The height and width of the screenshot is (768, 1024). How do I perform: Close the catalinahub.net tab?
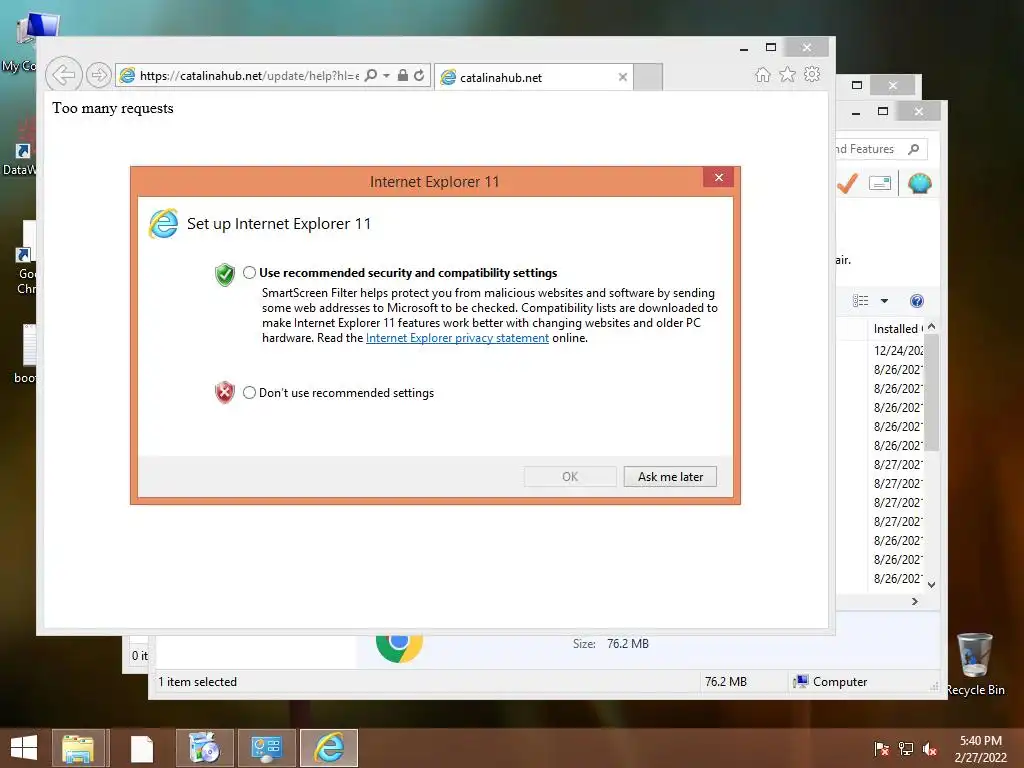[623, 77]
